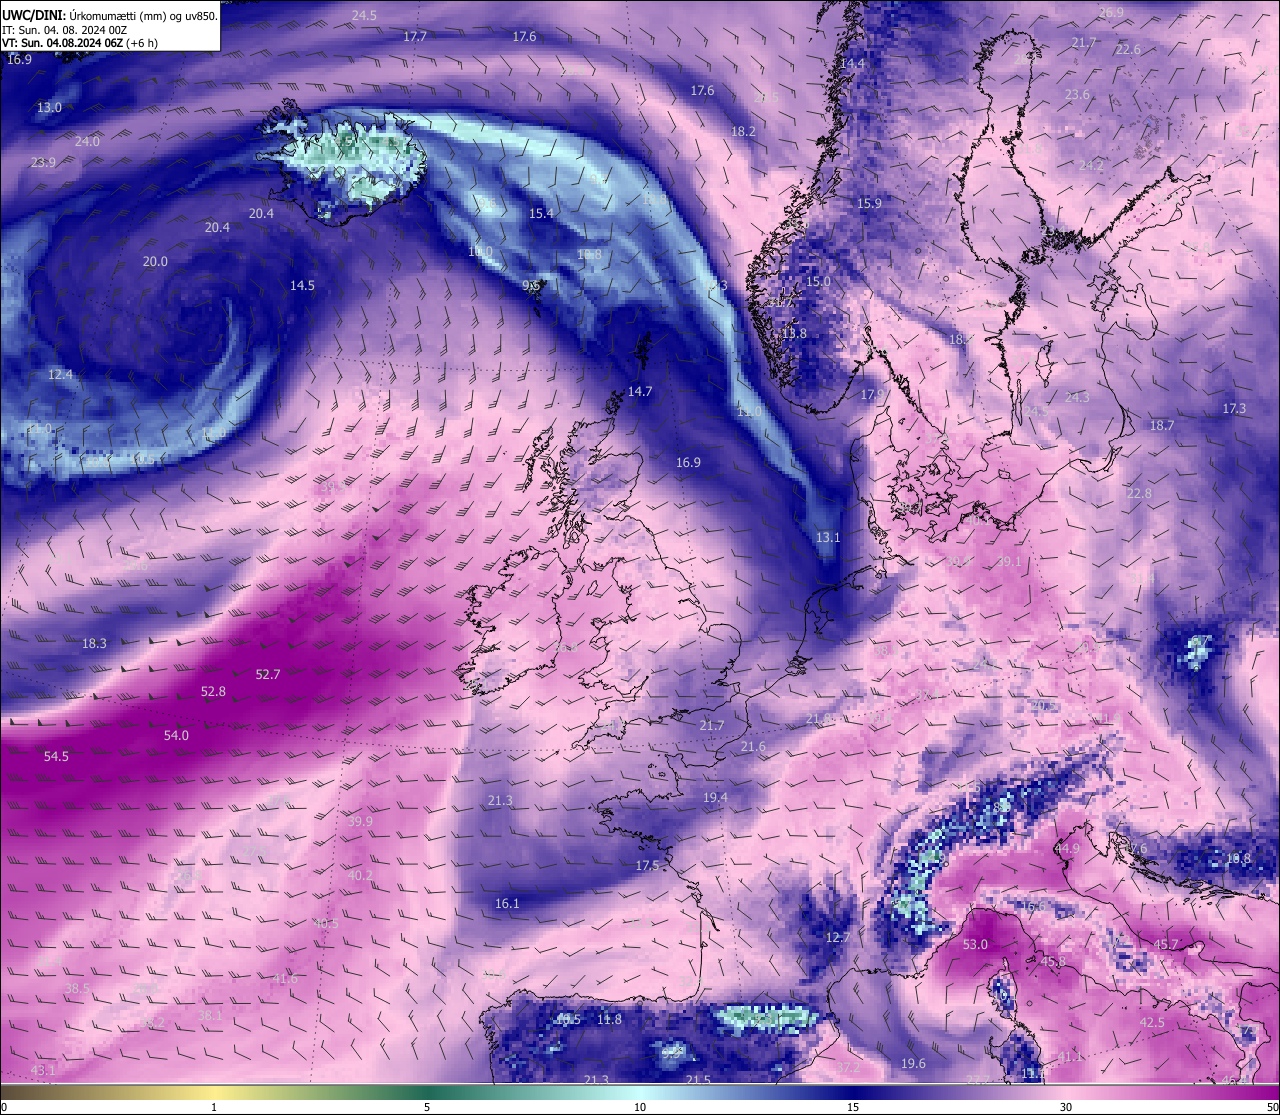
Task: Select the 16.1 value label
Action: coord(507,903)
